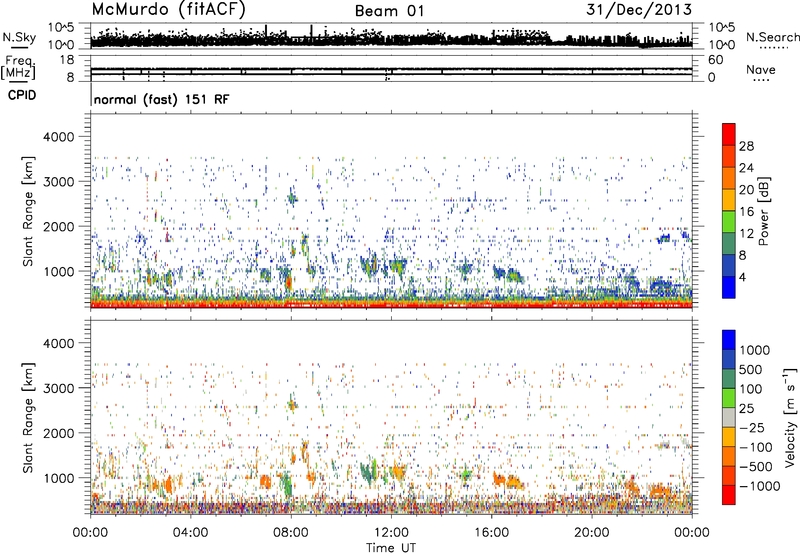Click the 'Slant Range [km]' label of the velocity panel

[x=28, y=418]
